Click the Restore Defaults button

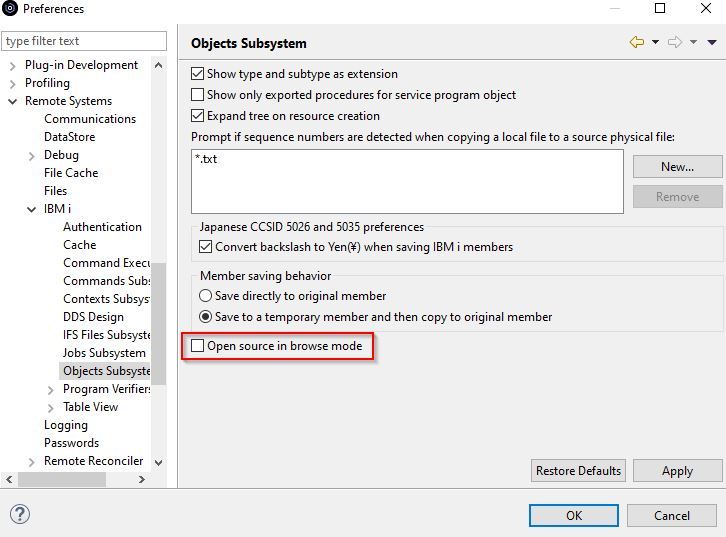click(578, 471)
